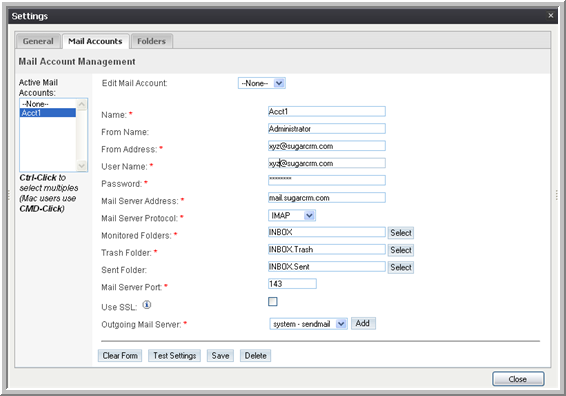Click the Password input field
The height and width of the screenshot is (396, 566).
tap(327, 180)
